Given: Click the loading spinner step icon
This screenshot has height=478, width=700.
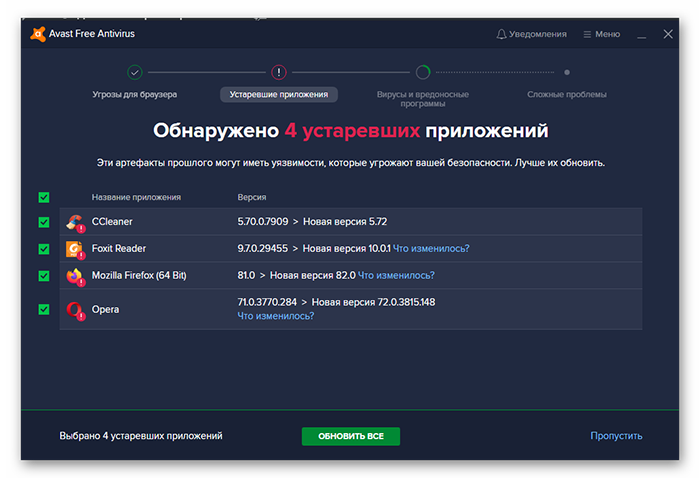Looking at the screenshot, I should [x=423, y=72].
